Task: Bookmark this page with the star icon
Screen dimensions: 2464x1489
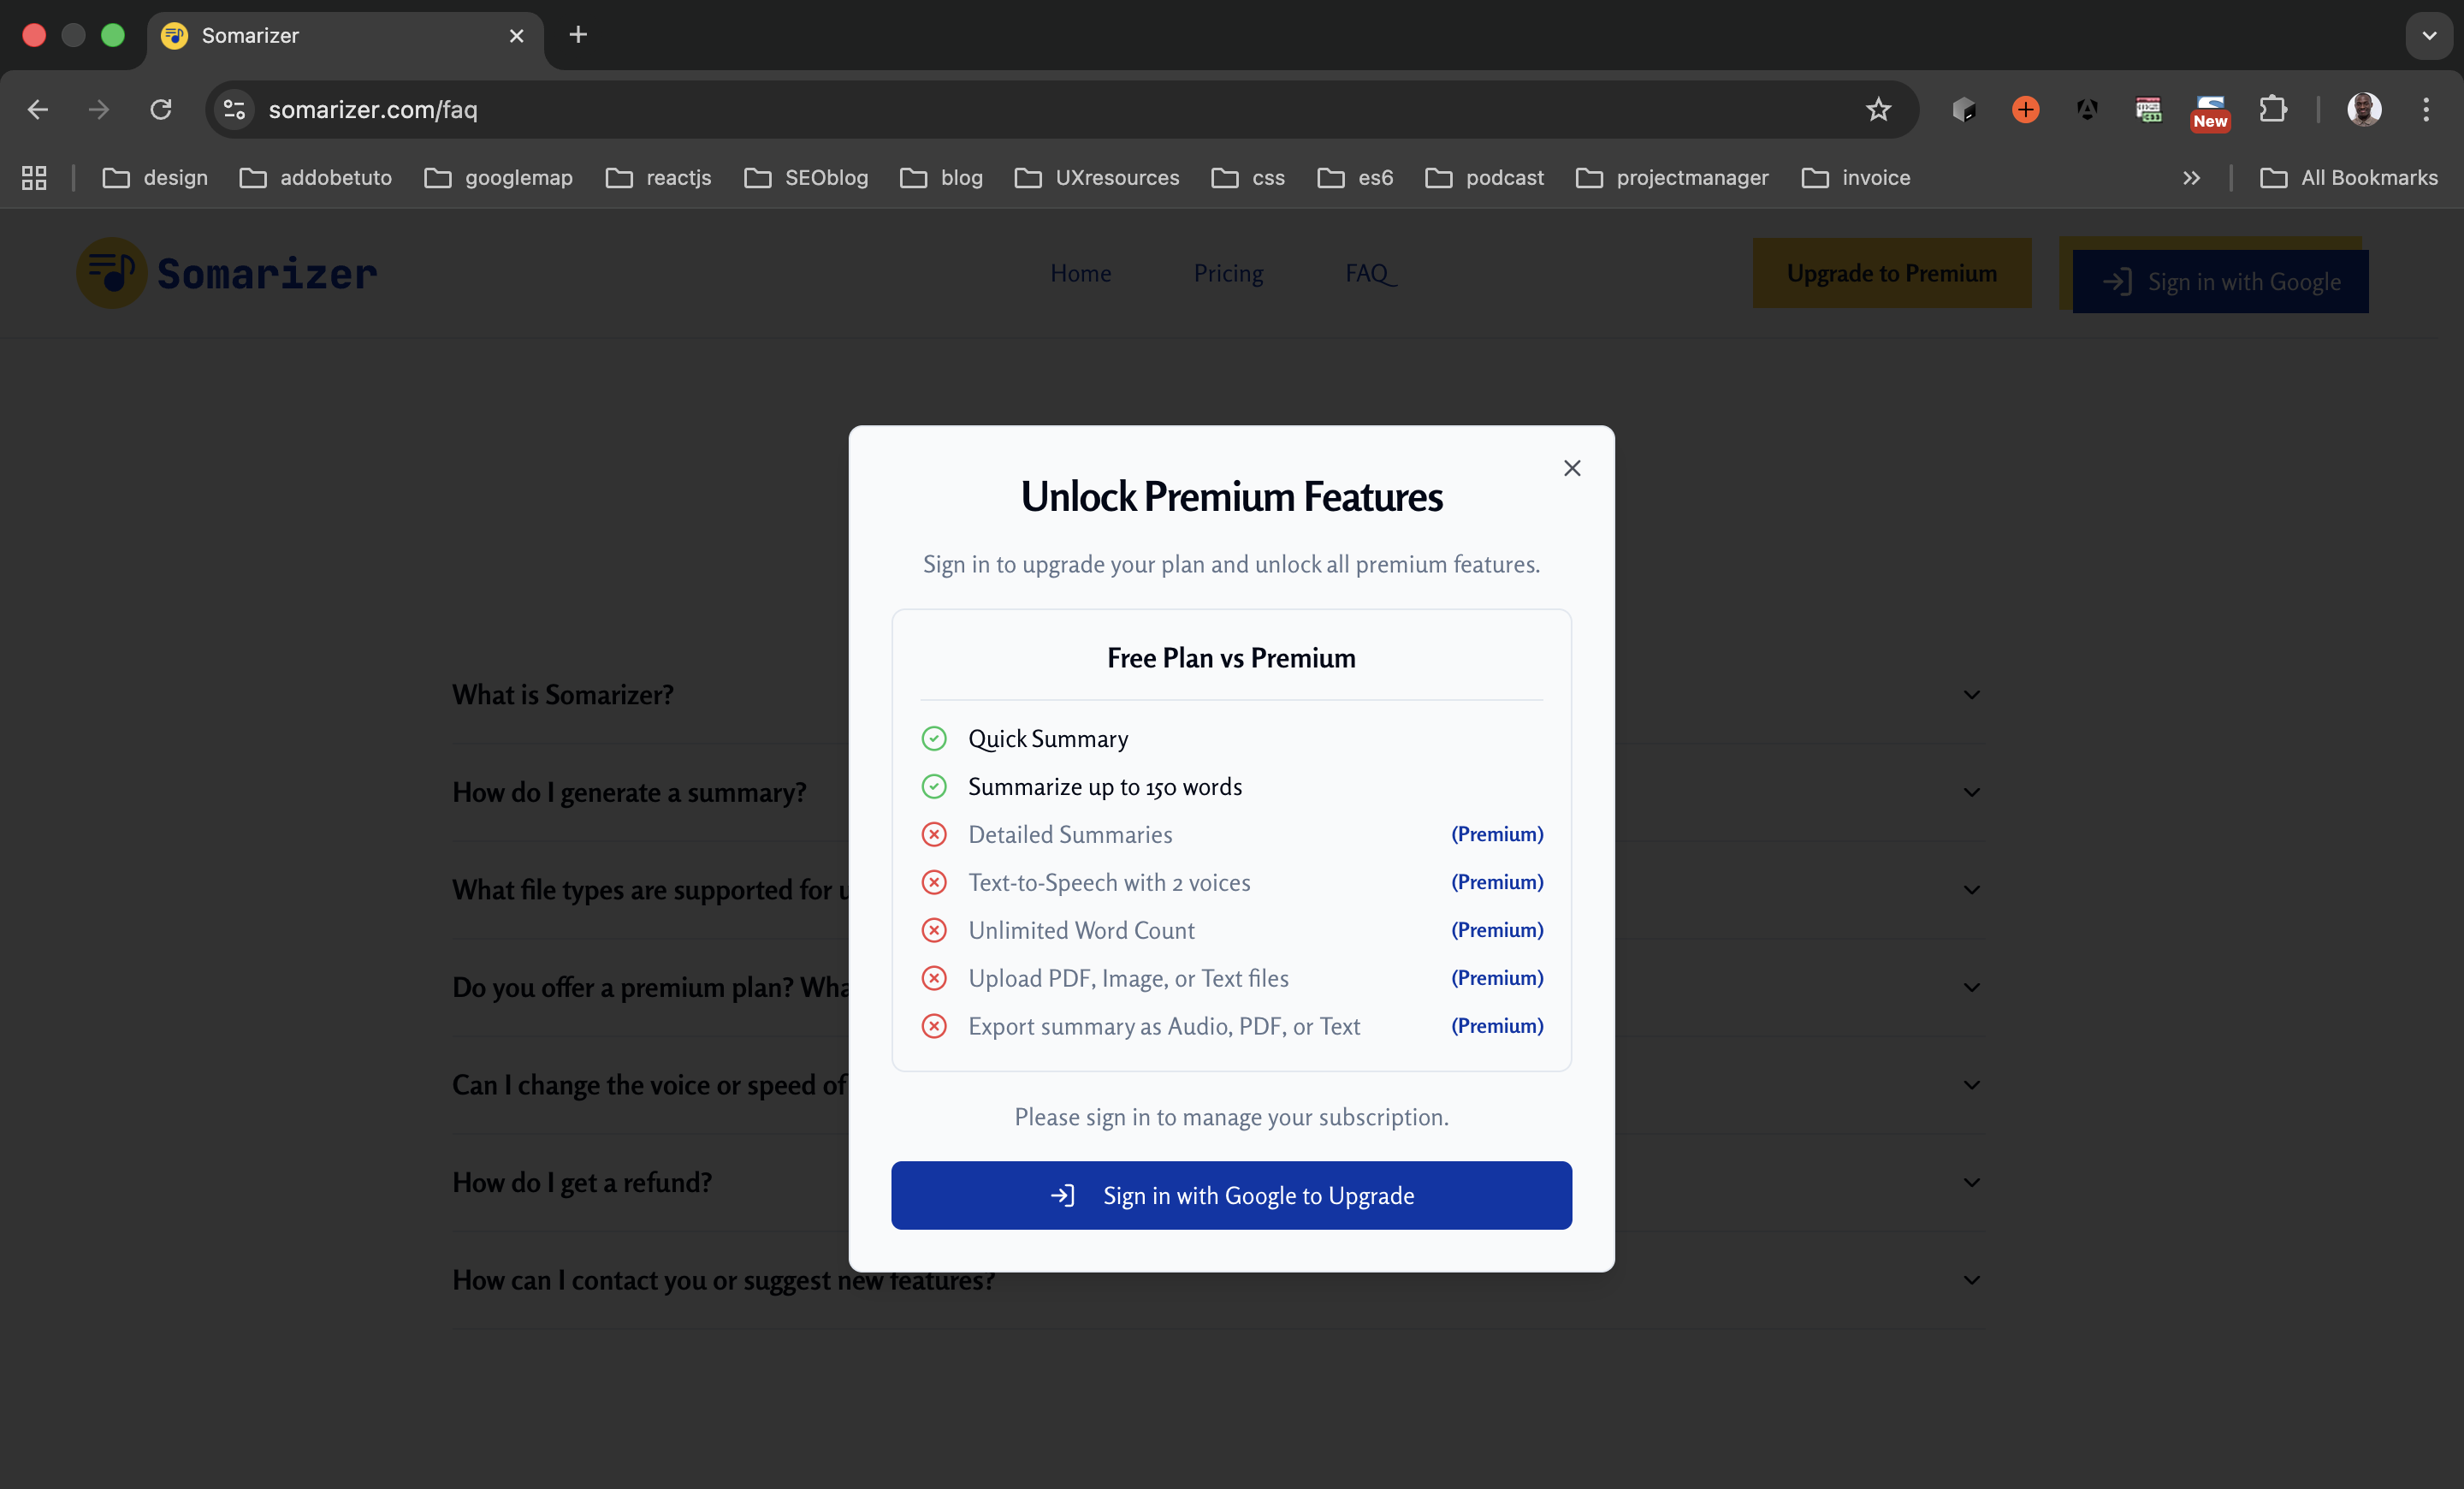Action: tap(1878, 109)
